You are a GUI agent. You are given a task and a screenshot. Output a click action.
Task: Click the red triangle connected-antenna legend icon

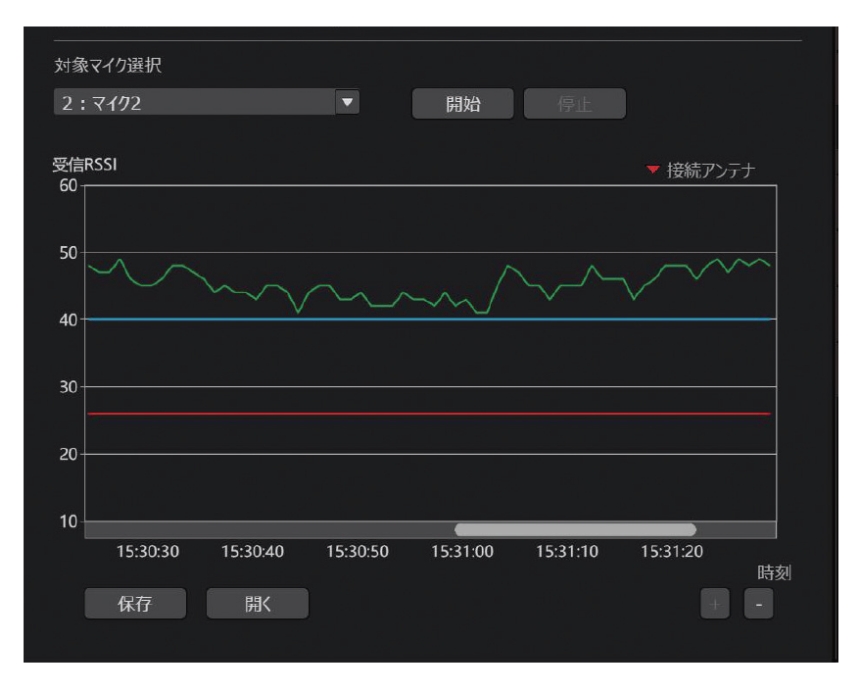click(653, 171)
